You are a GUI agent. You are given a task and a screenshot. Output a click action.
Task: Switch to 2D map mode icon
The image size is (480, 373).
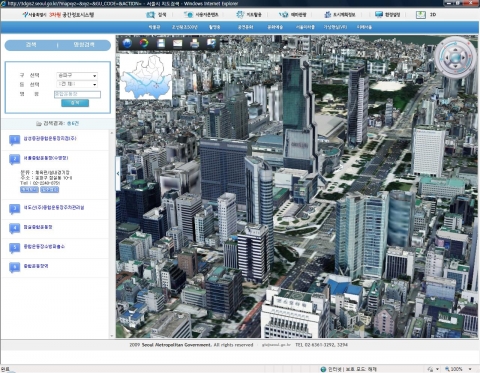[421, 15]
